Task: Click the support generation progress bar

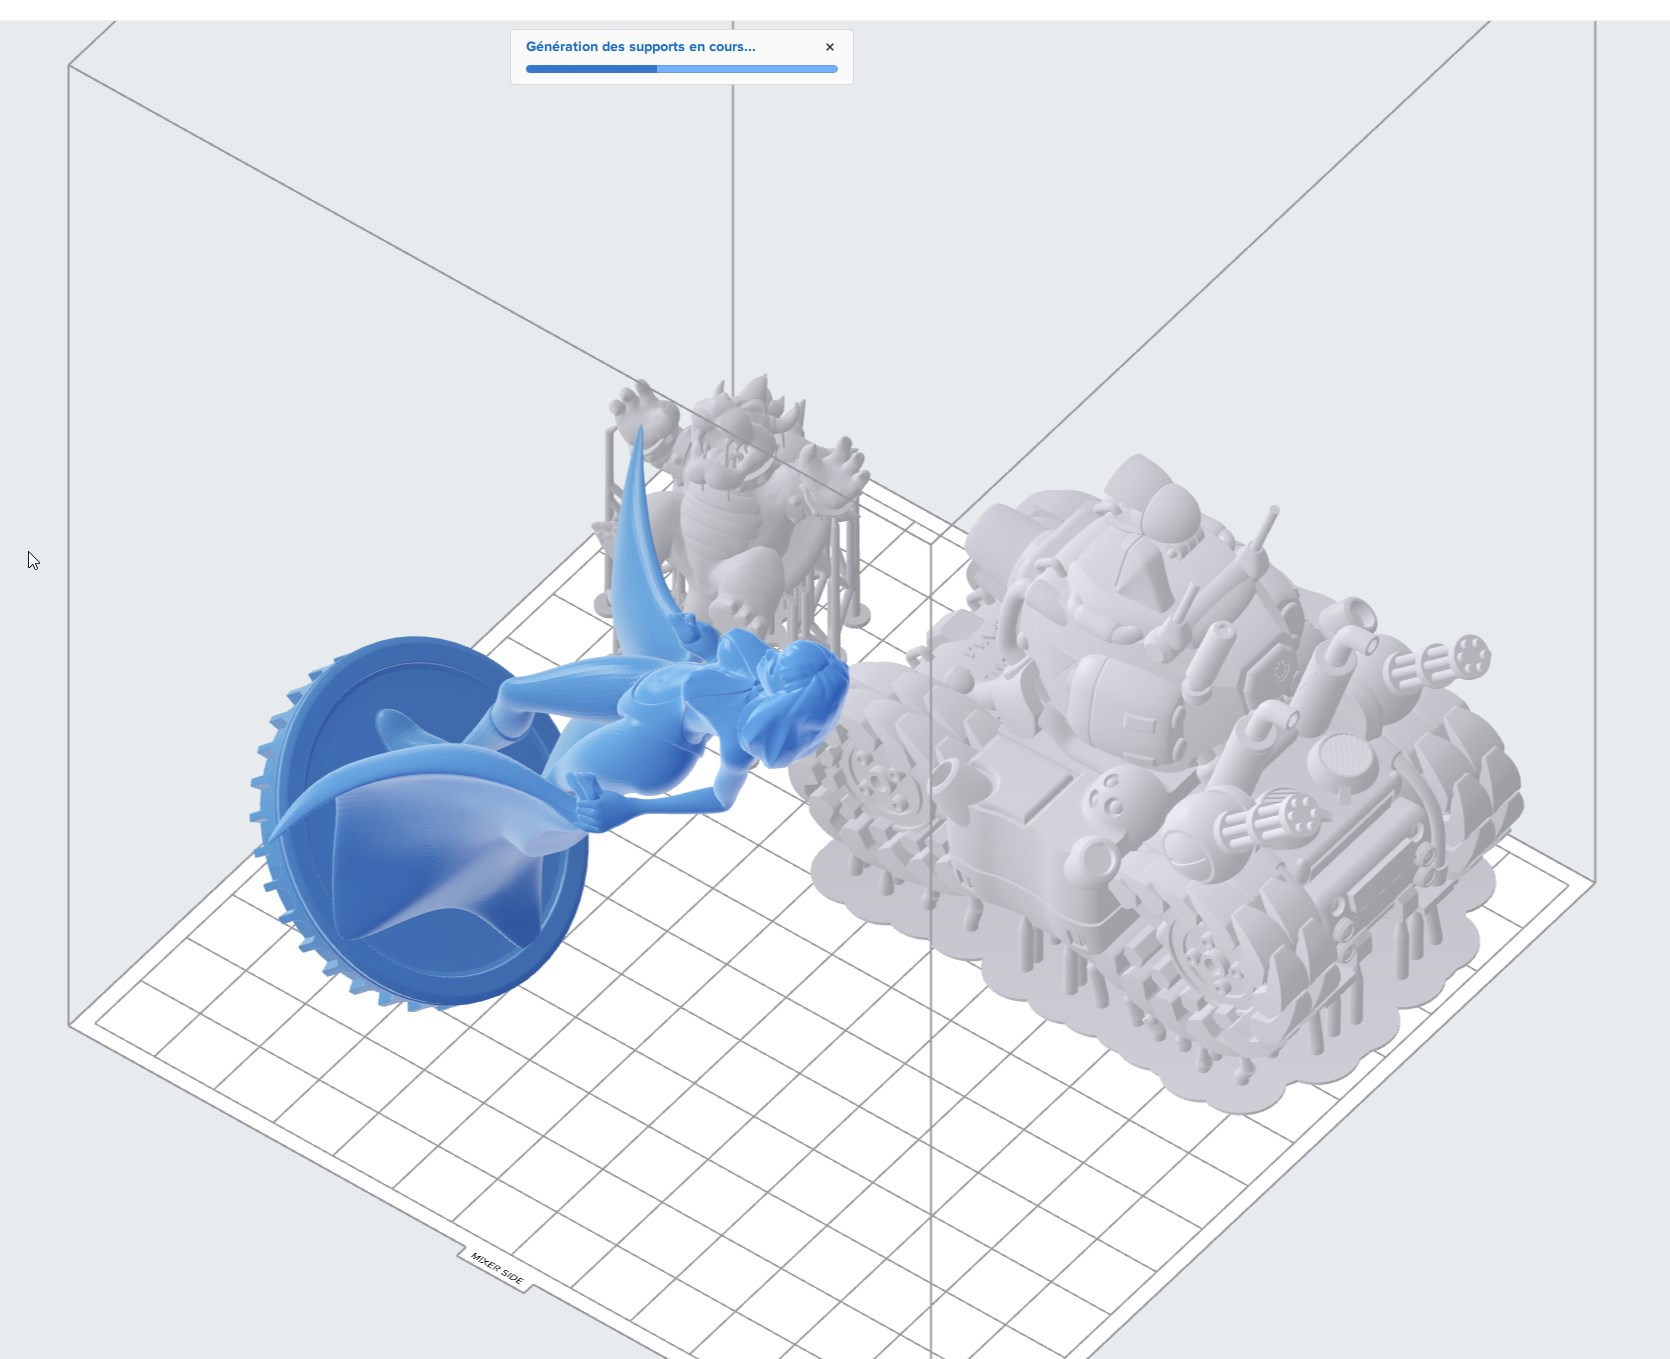Action: pos(681,69)
